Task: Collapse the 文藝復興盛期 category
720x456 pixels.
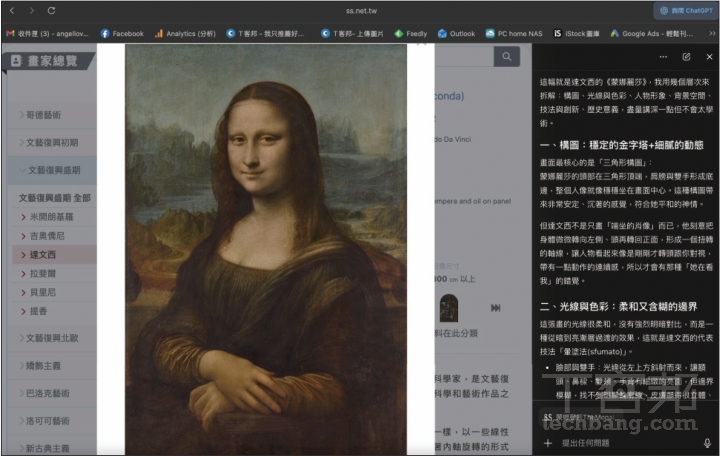Action: (50, 170)
